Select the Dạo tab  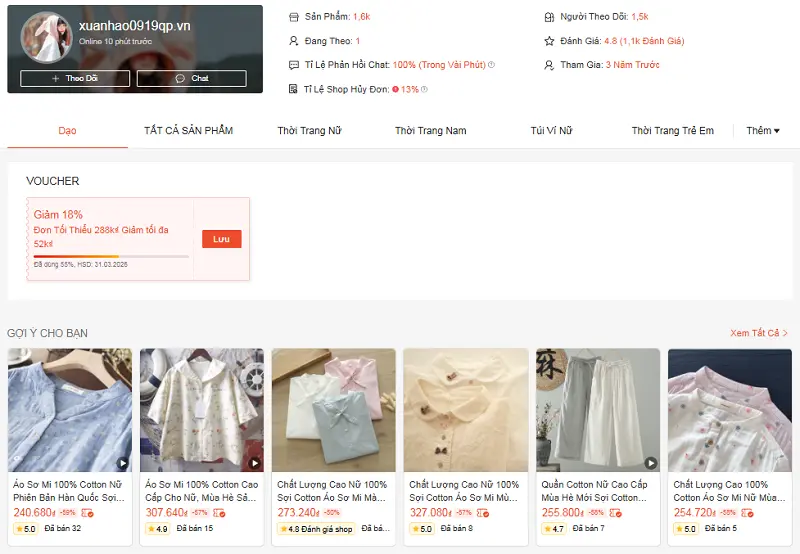click(67, 131)
